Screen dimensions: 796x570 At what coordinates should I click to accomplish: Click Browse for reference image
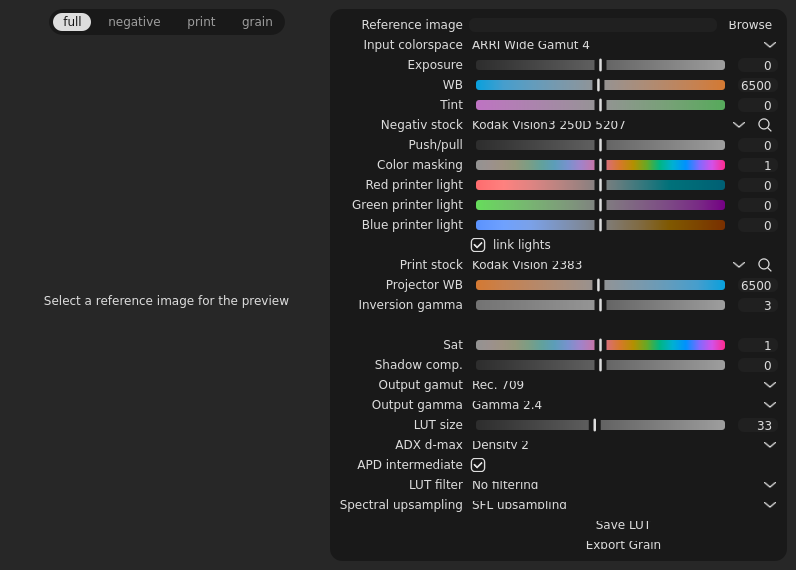750,25
